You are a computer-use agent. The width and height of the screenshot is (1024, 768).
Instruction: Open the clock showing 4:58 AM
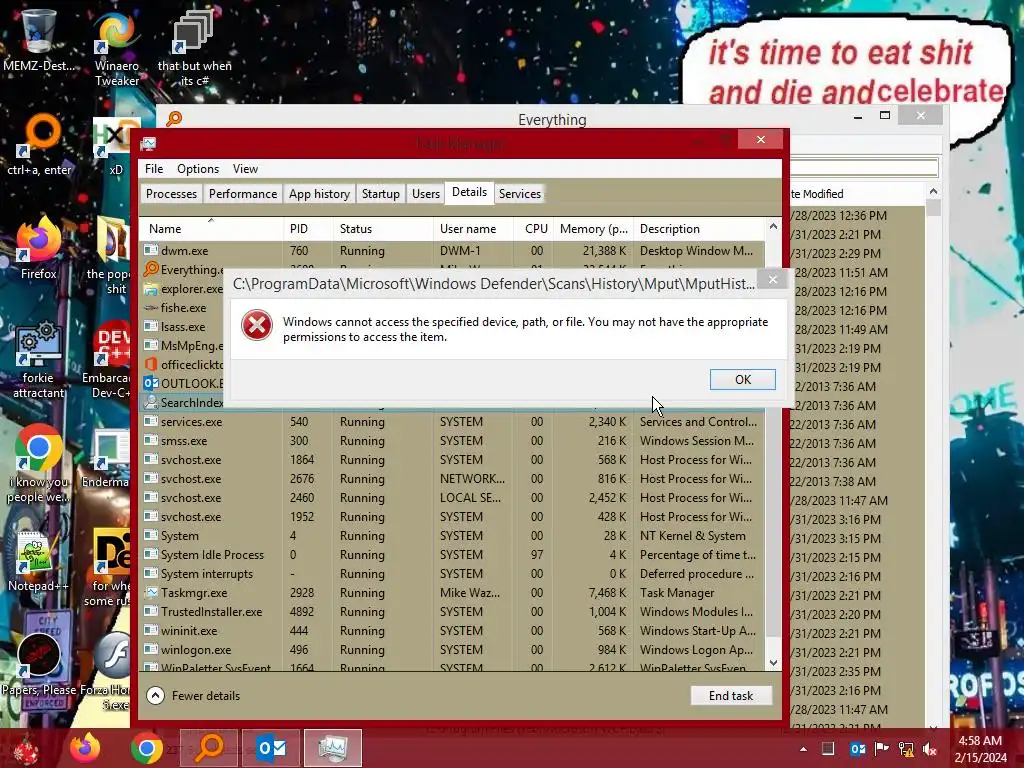coord(980,748)
